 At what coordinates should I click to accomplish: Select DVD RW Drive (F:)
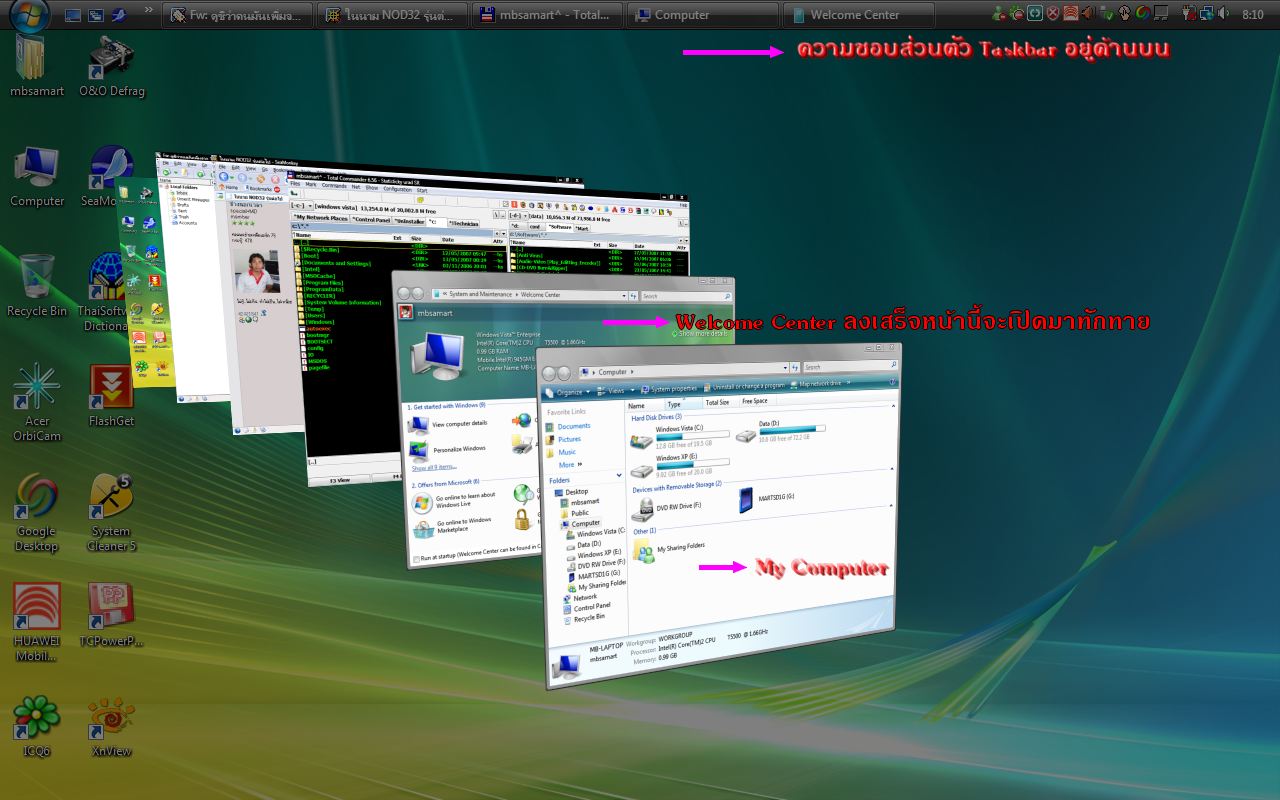[667, 507]
